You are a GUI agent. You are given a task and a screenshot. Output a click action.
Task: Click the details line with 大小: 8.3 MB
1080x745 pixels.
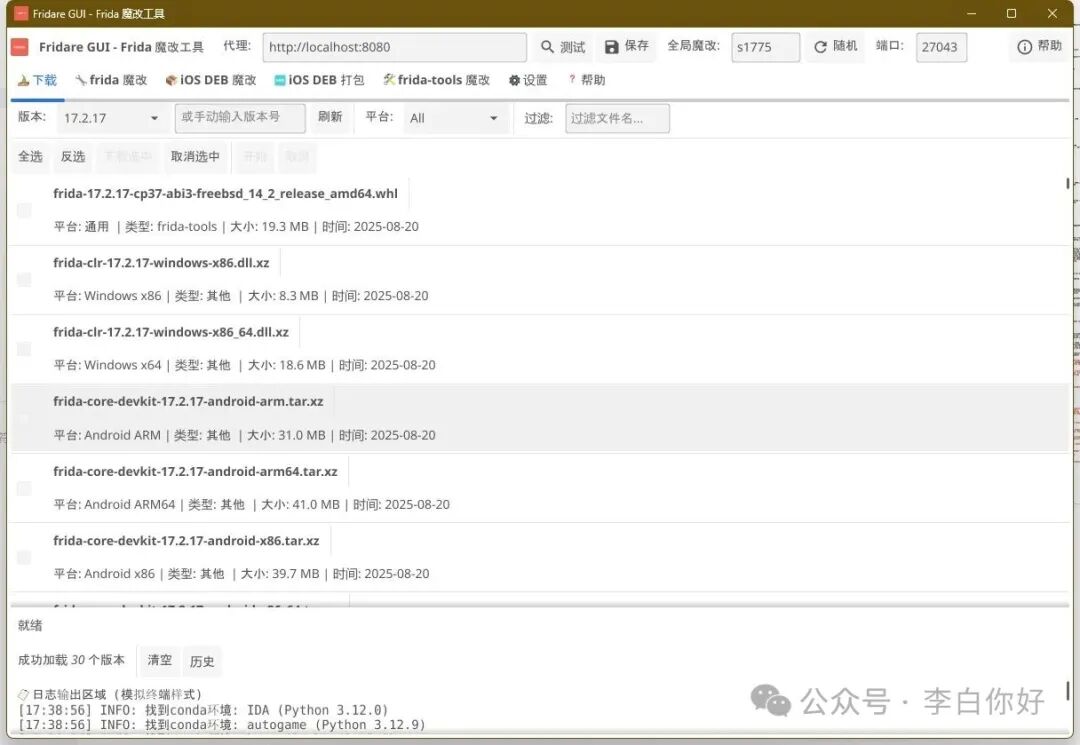[240, 295]
